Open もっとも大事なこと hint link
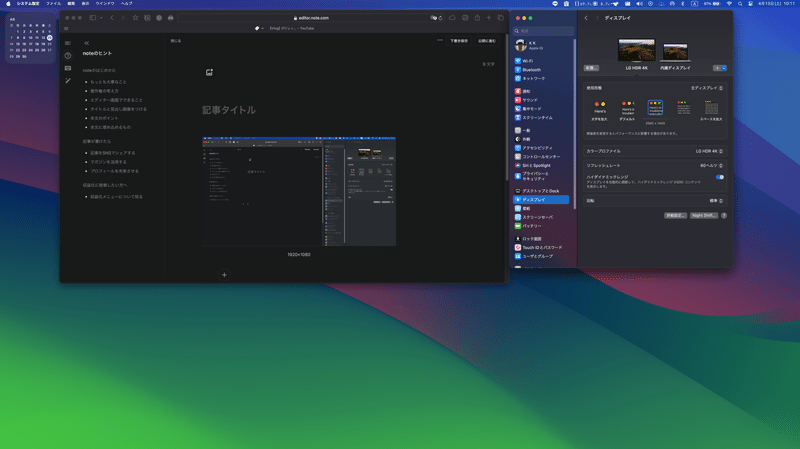The height and width of the screenshot is (449, 800). pos(108,82)
